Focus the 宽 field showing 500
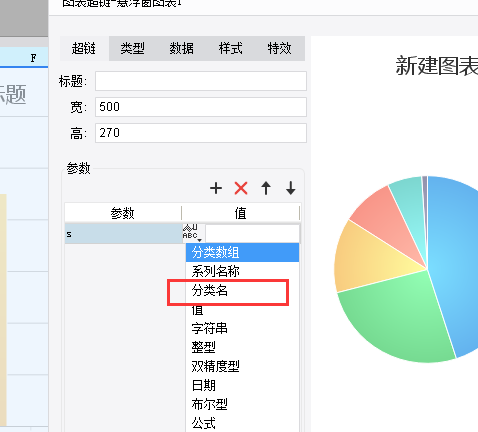The height and width of the screenshot is (432, 478). [201, 107]
